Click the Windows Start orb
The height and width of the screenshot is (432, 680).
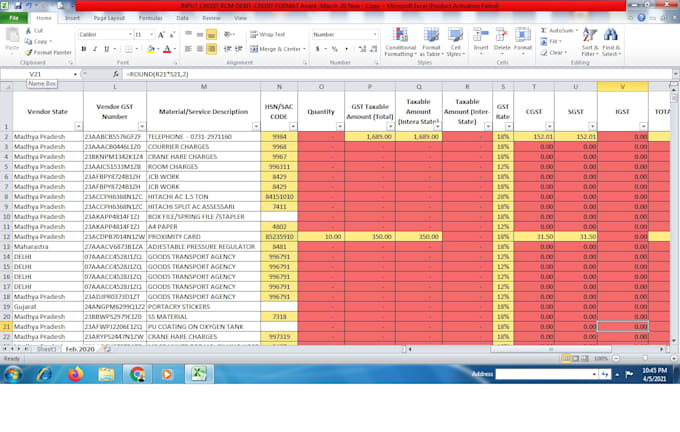tap(13, 374)
